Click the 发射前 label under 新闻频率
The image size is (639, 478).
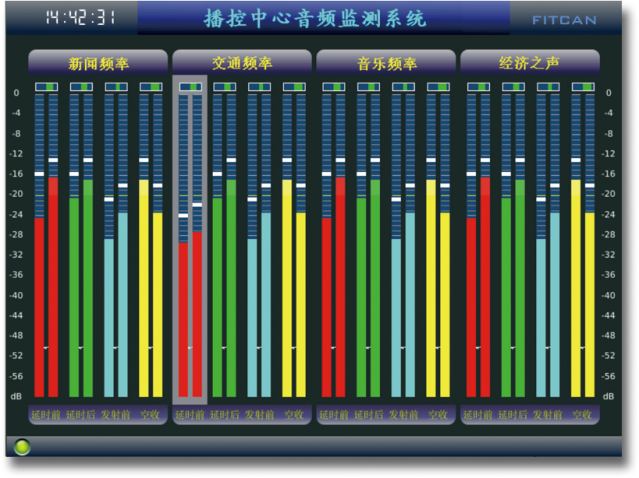(x=116, y=415)
